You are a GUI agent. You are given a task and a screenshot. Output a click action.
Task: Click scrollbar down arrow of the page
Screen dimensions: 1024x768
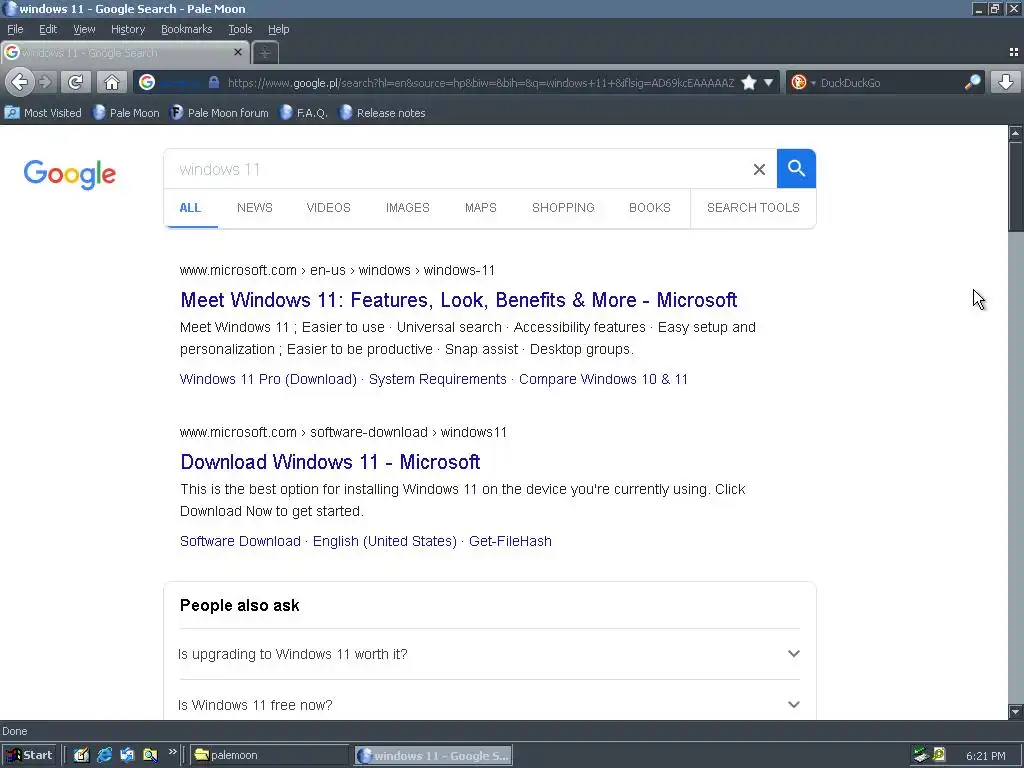(x=1016, y=712)
